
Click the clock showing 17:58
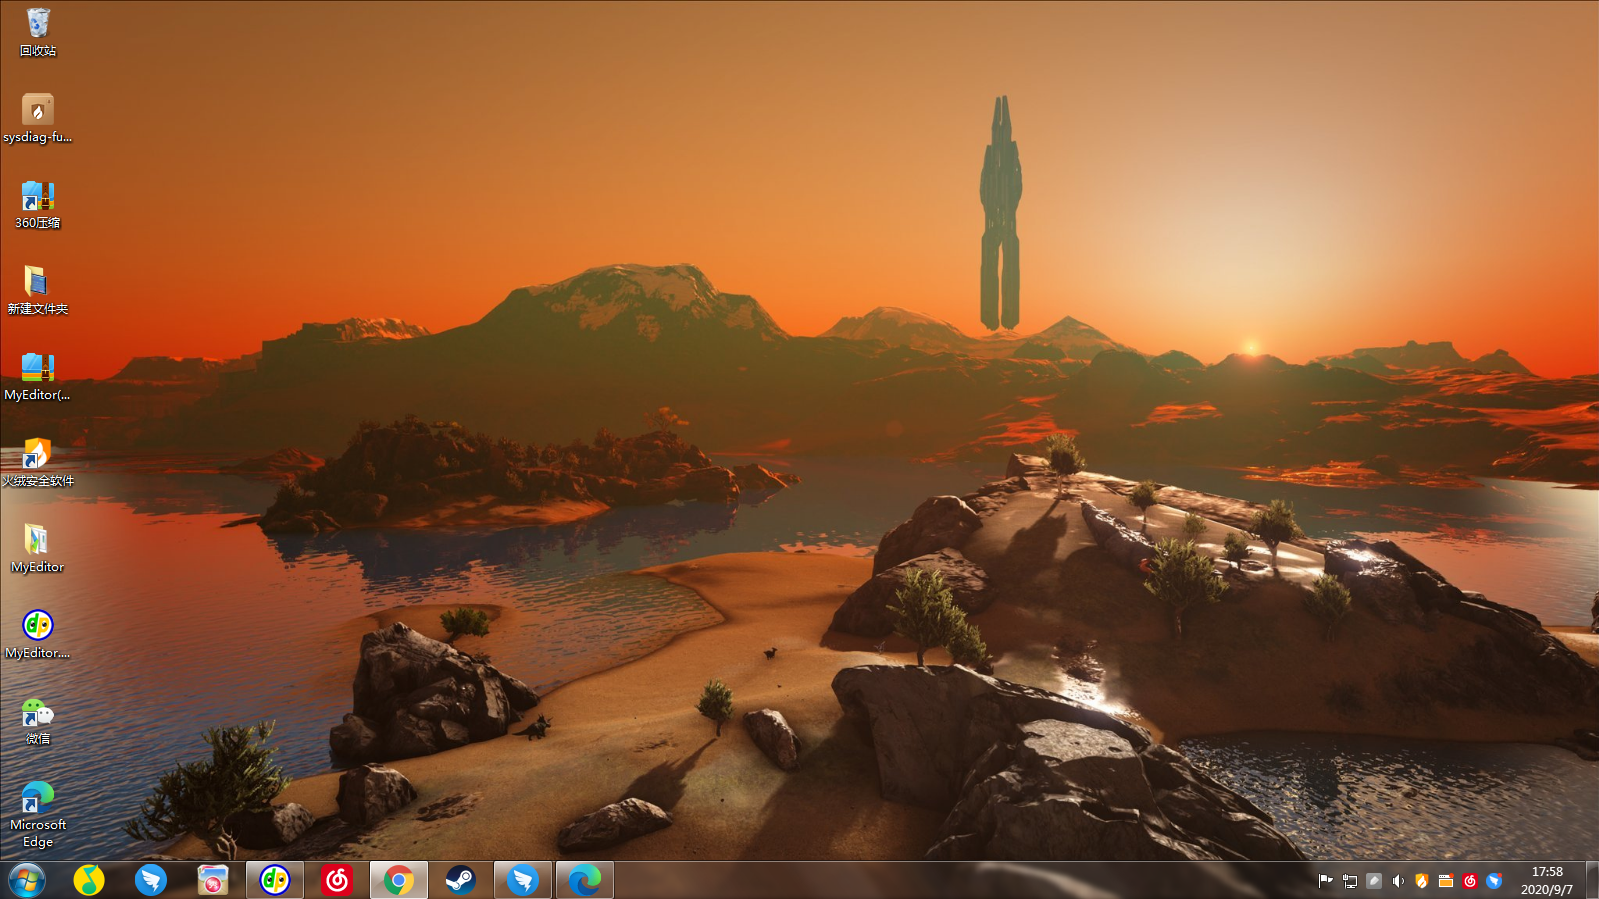pos(1546,880)
